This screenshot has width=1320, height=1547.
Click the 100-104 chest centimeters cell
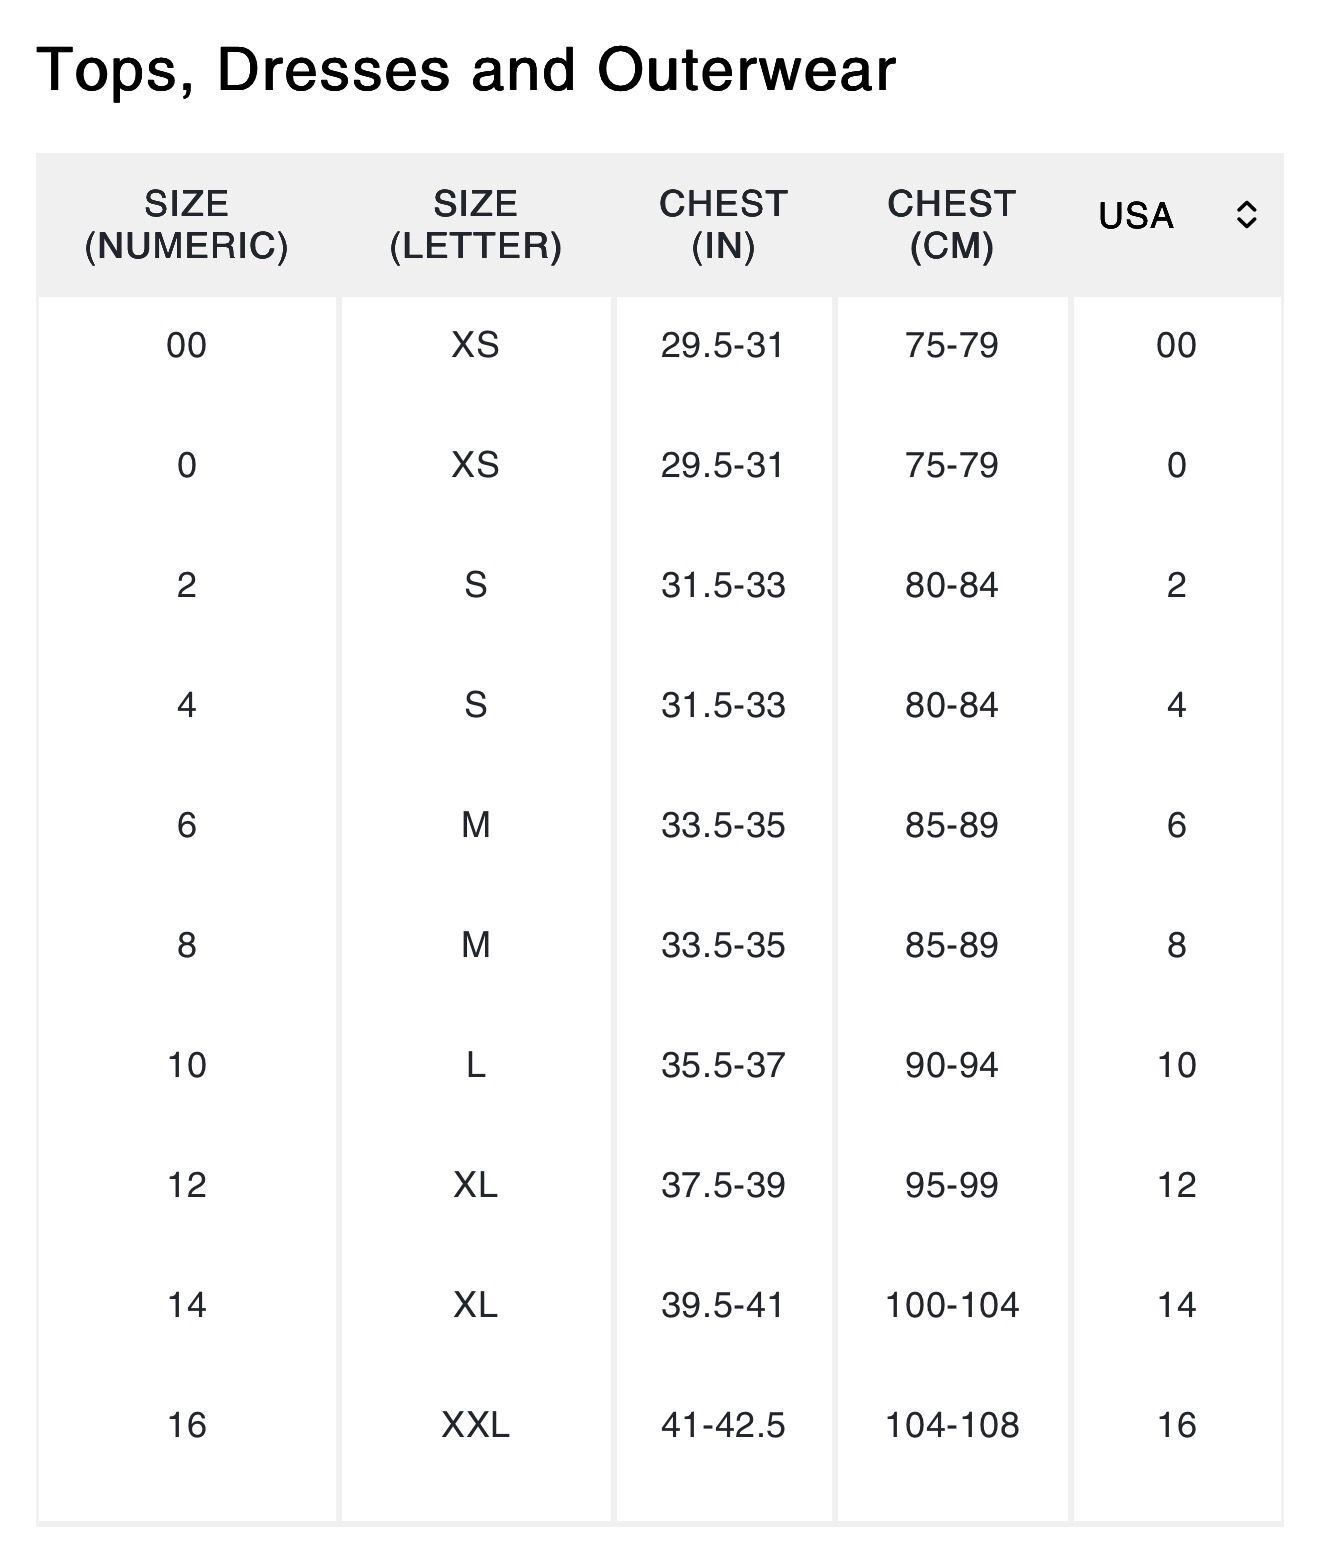click(x=951, y=1305)
